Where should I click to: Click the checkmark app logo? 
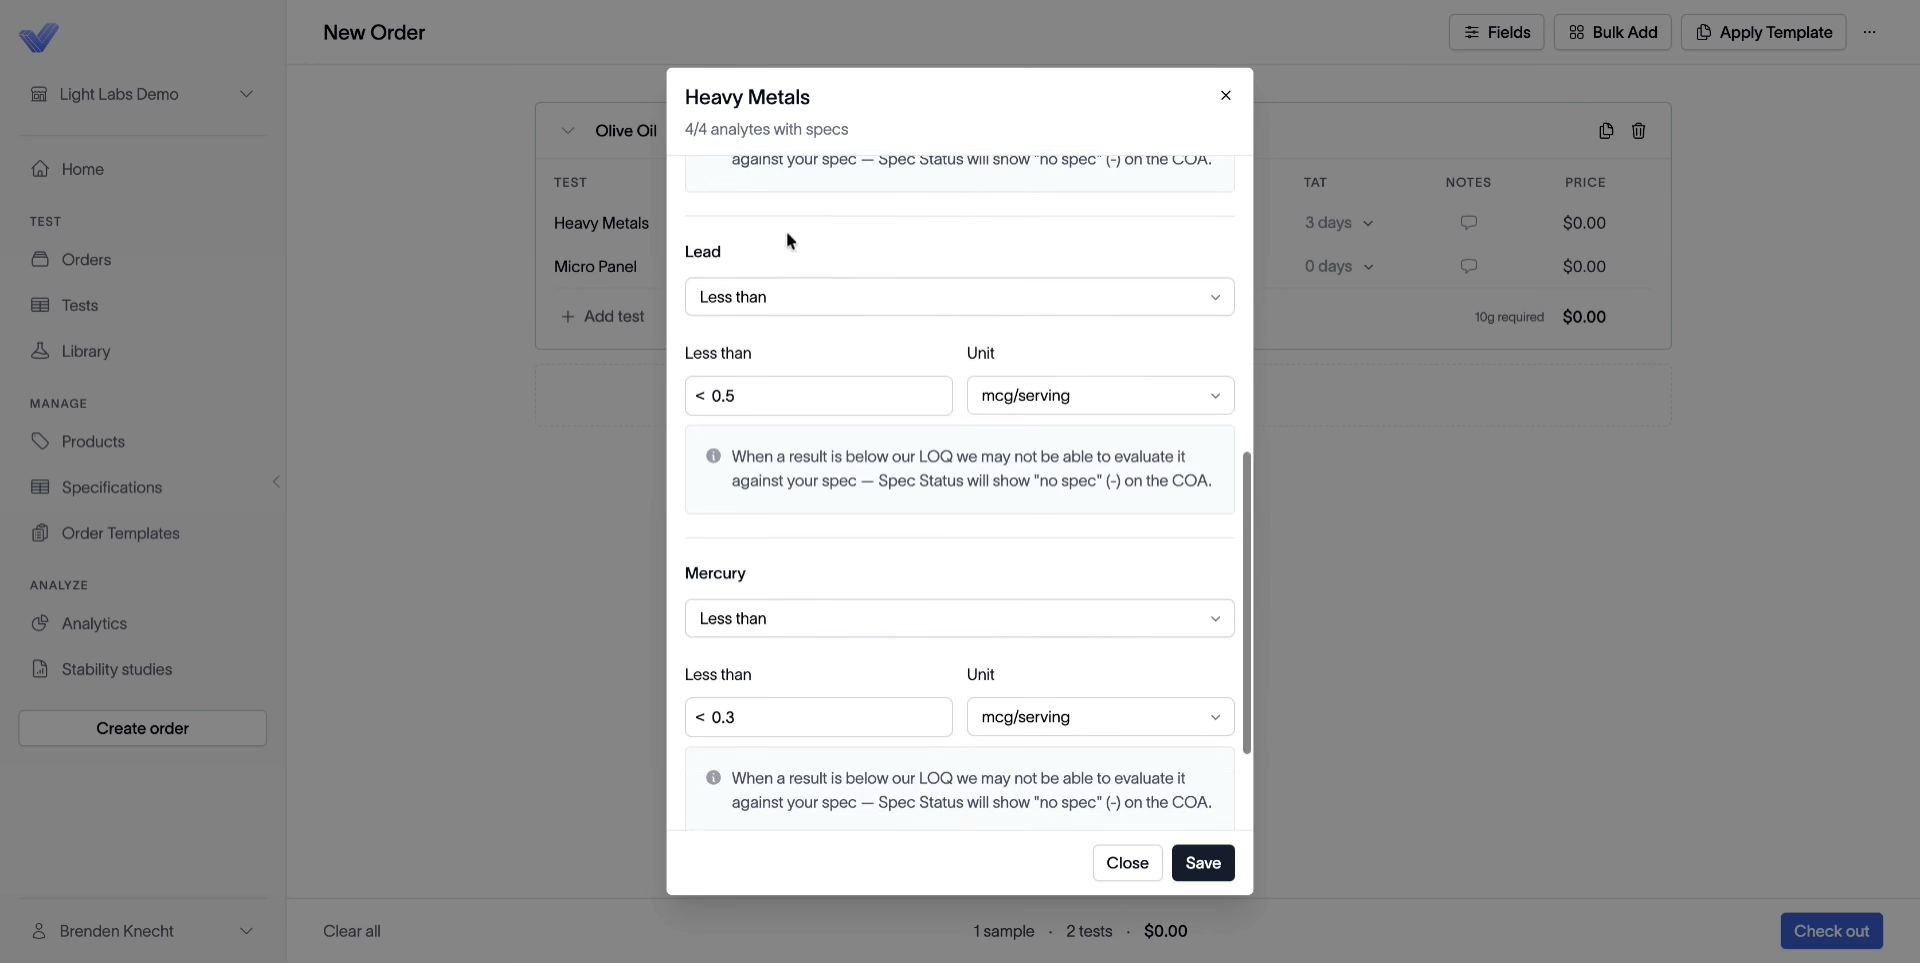[x=39, y=38]
